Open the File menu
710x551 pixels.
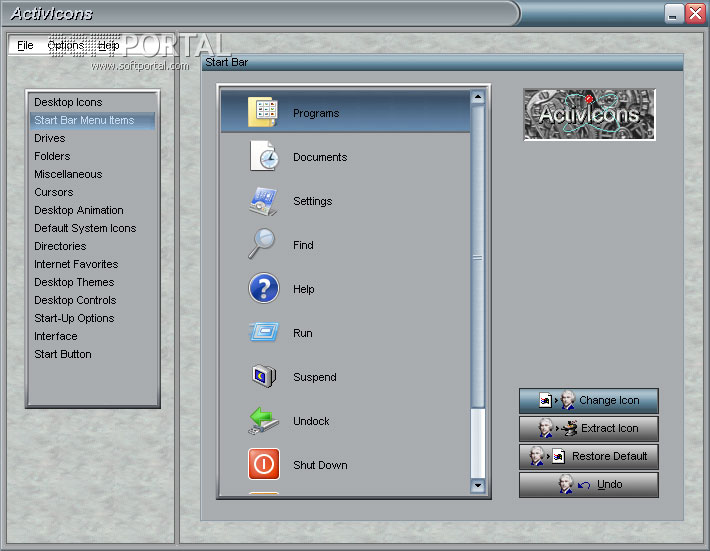tap(25, 45)
